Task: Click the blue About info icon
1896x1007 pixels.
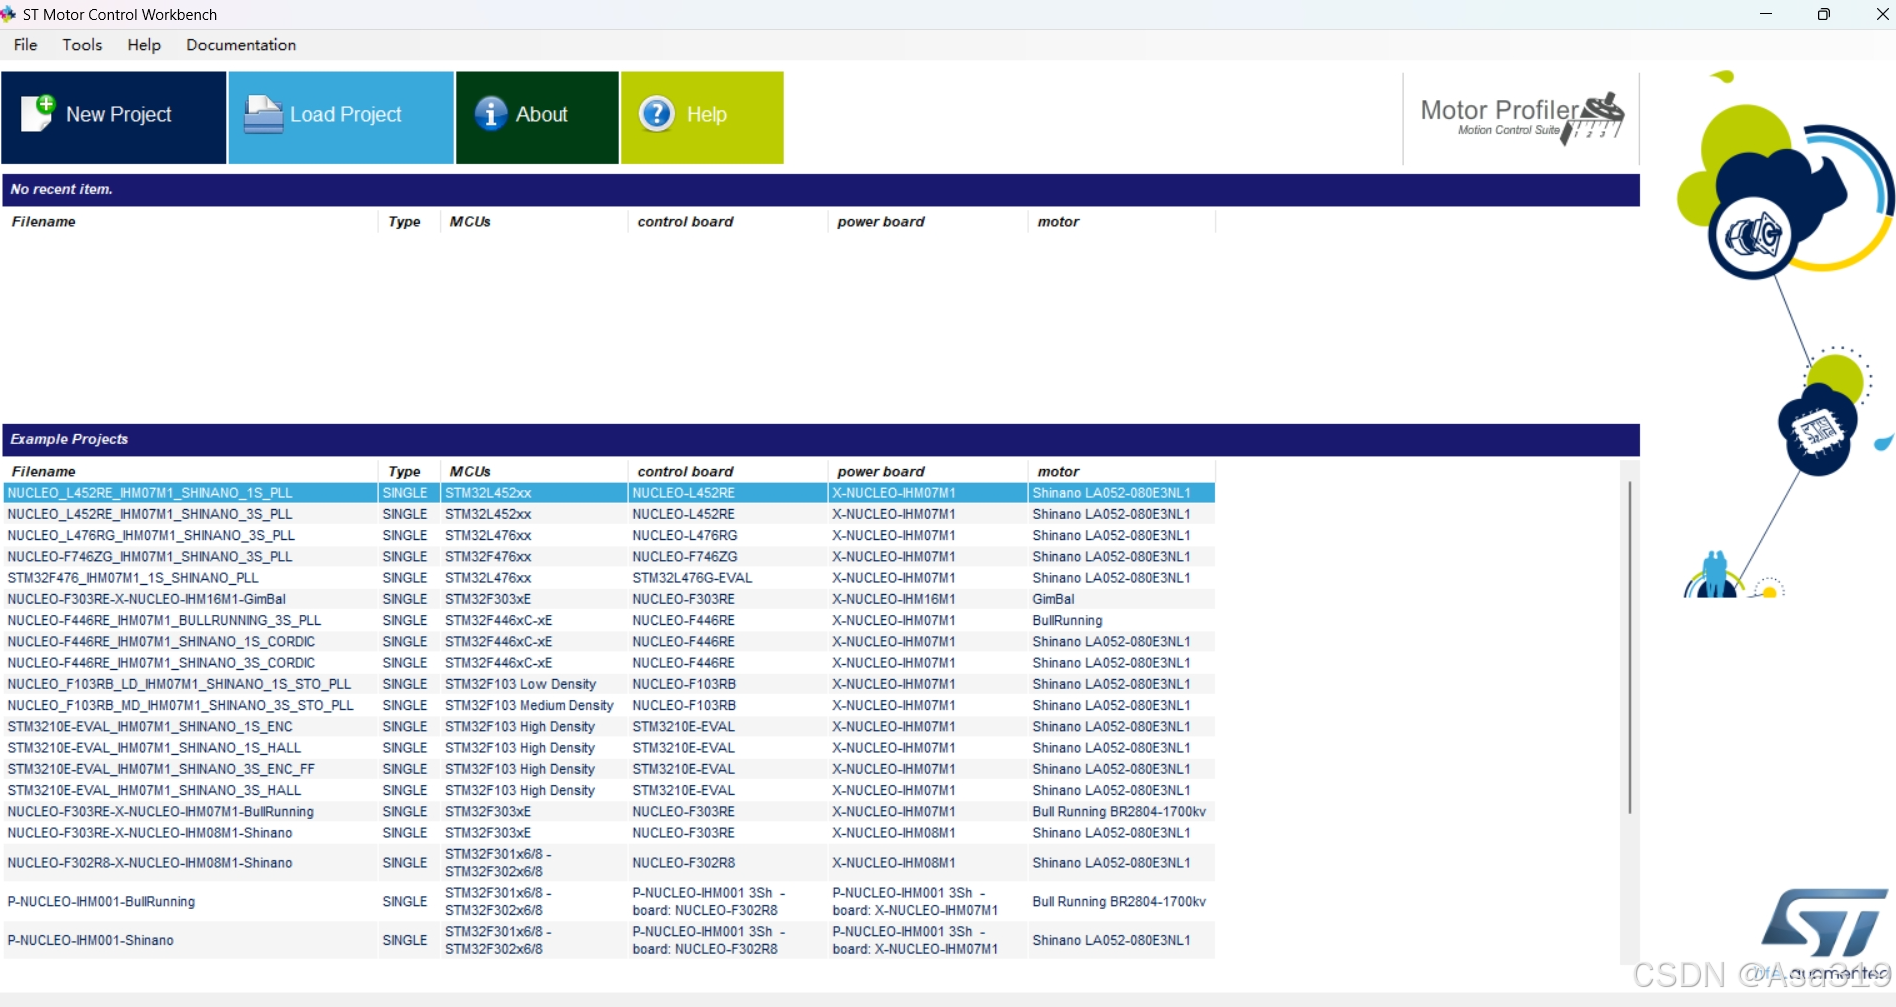Action: (x=490, y=114)
